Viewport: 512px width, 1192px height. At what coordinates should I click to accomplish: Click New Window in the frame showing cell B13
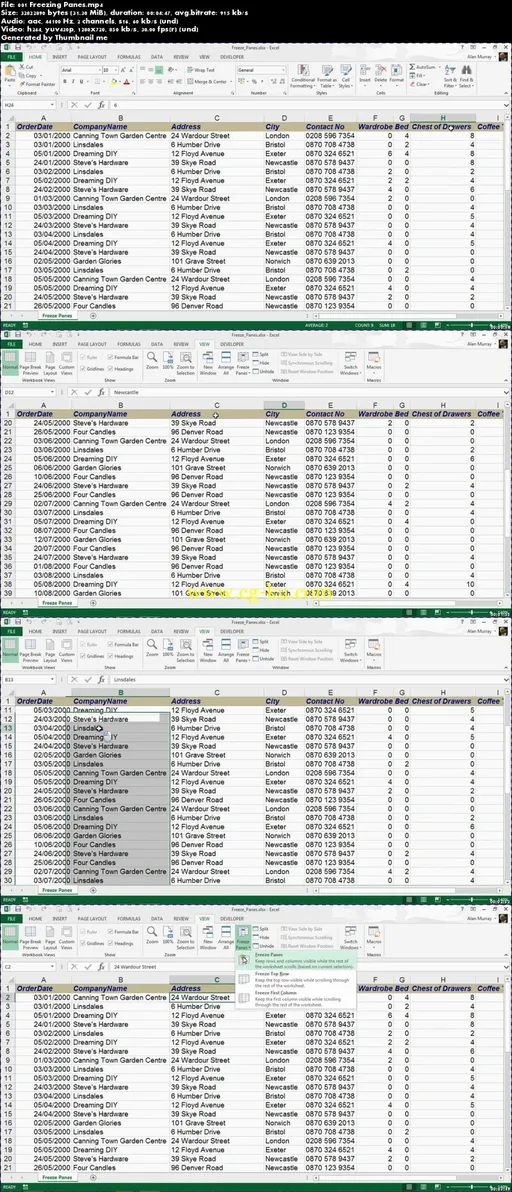tap(208, 648)
